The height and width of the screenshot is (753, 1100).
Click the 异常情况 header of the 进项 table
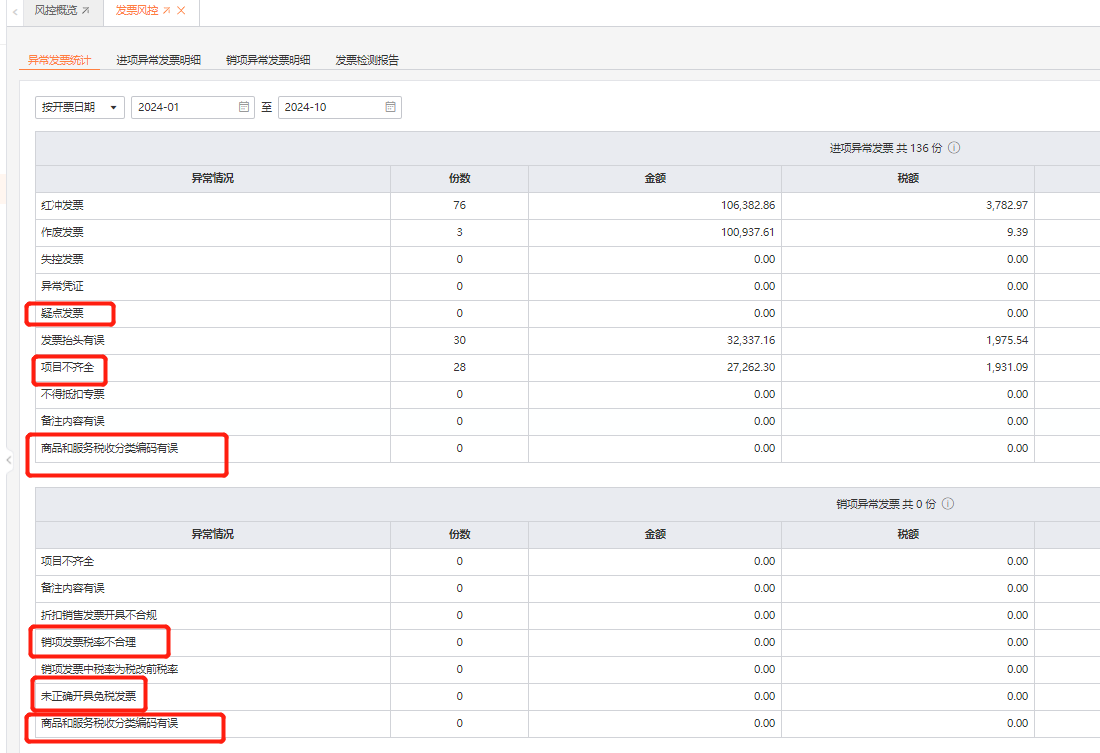tap(213, 178)
